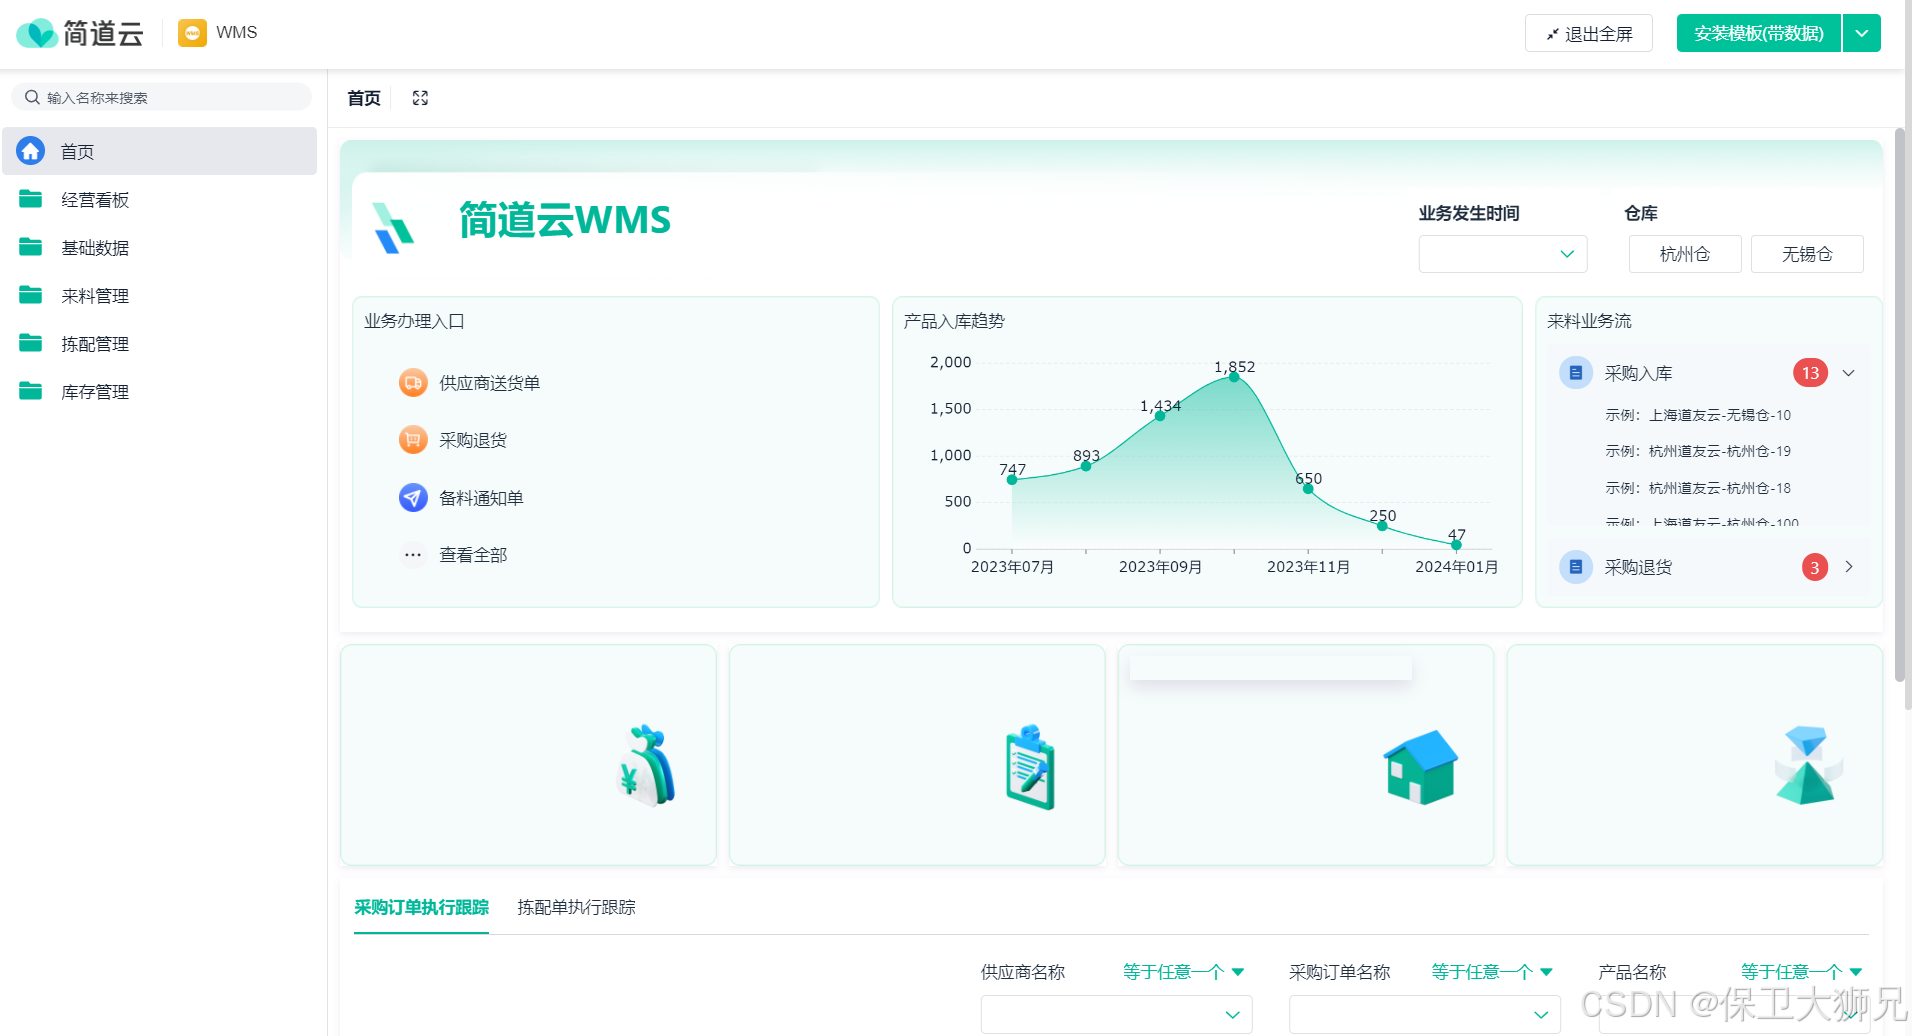Click the document icon beside 采购退货 flow
The width and height of the screenshot is (1912, 1036).
point(1576,567)
